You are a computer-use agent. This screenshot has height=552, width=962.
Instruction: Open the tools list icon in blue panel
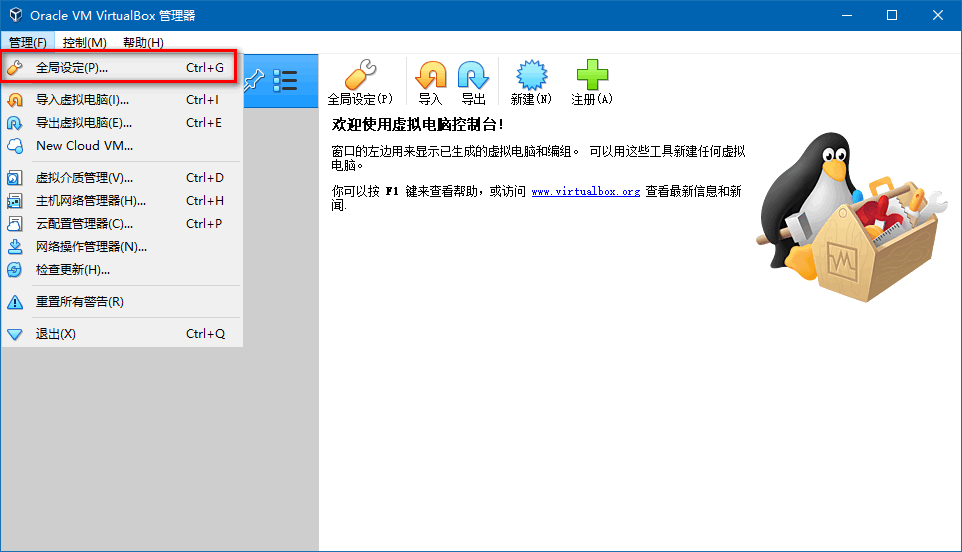click(x=285, y=80)
